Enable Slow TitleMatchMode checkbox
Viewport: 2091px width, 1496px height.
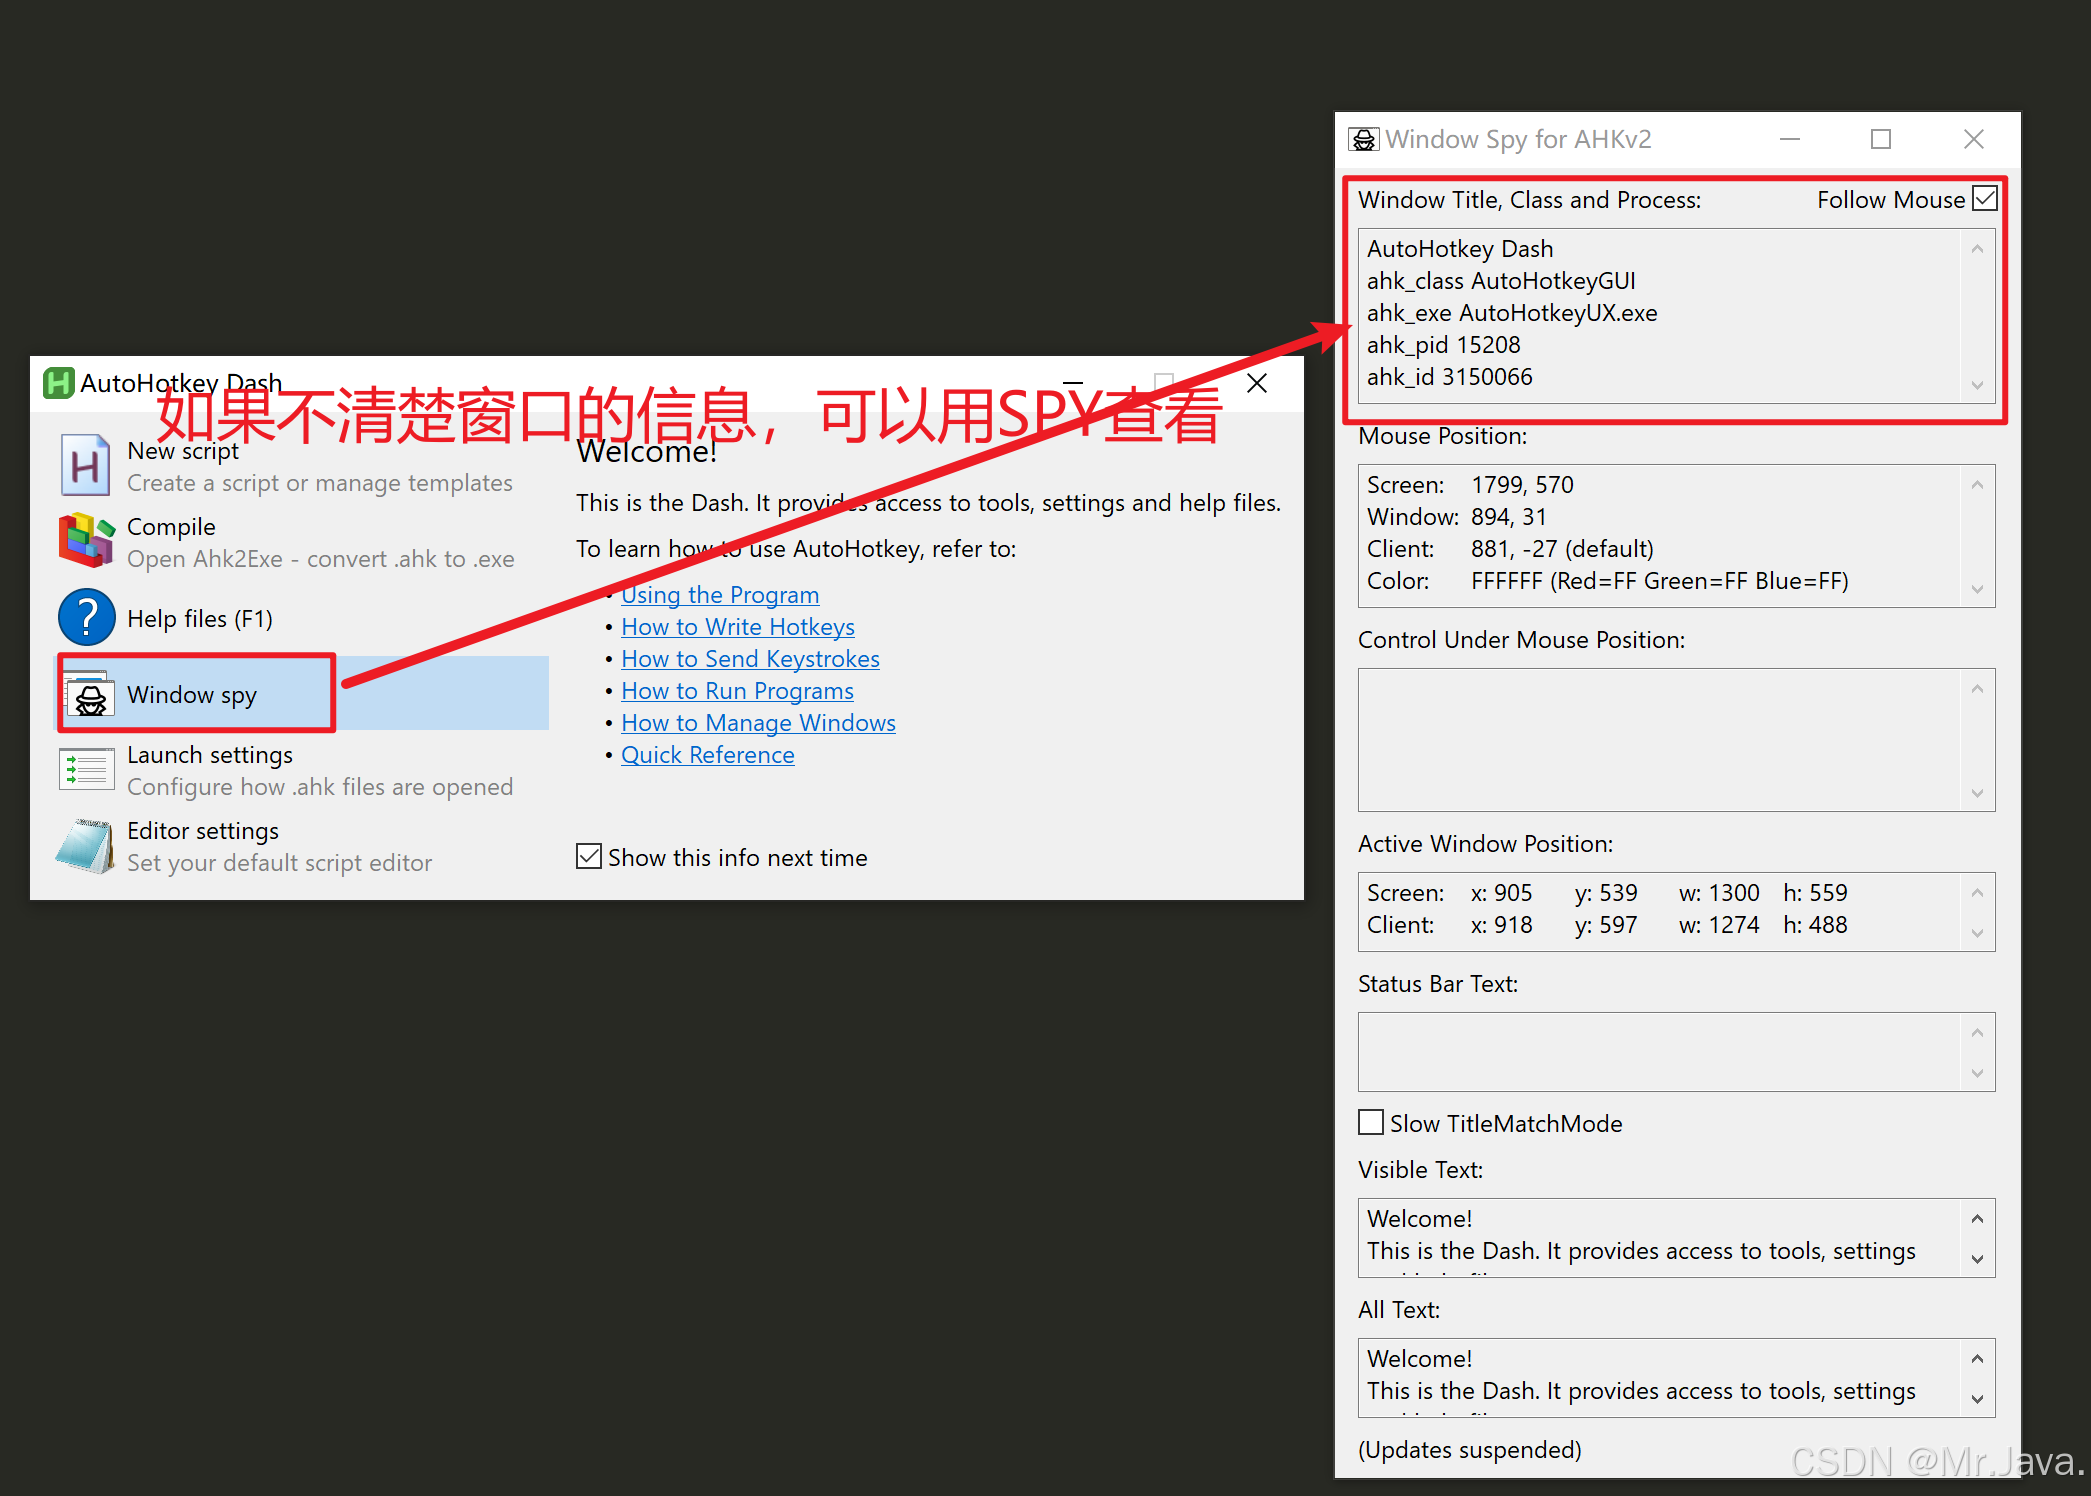[x=1371, y=1122]
